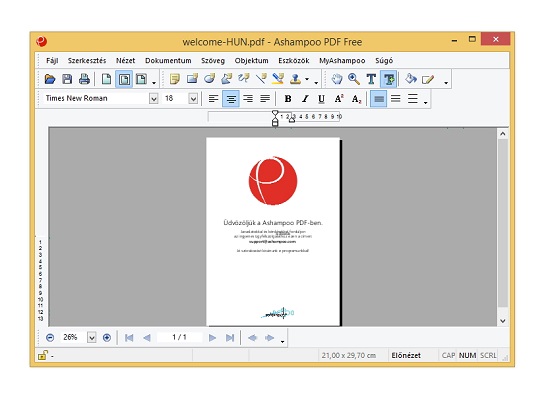This screenshot has height=408, width=550.
Task: Toggle single line spacing
Action: click(378, 99)
